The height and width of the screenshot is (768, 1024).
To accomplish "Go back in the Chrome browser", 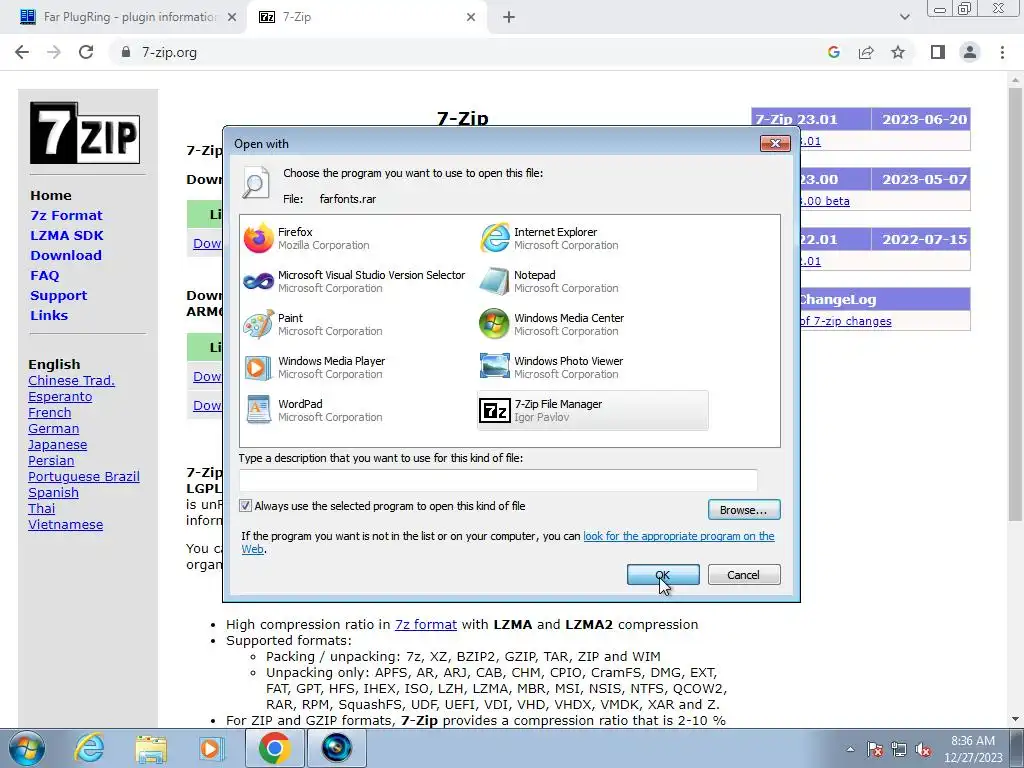I will pyautogui.click(x=22, y=52).
